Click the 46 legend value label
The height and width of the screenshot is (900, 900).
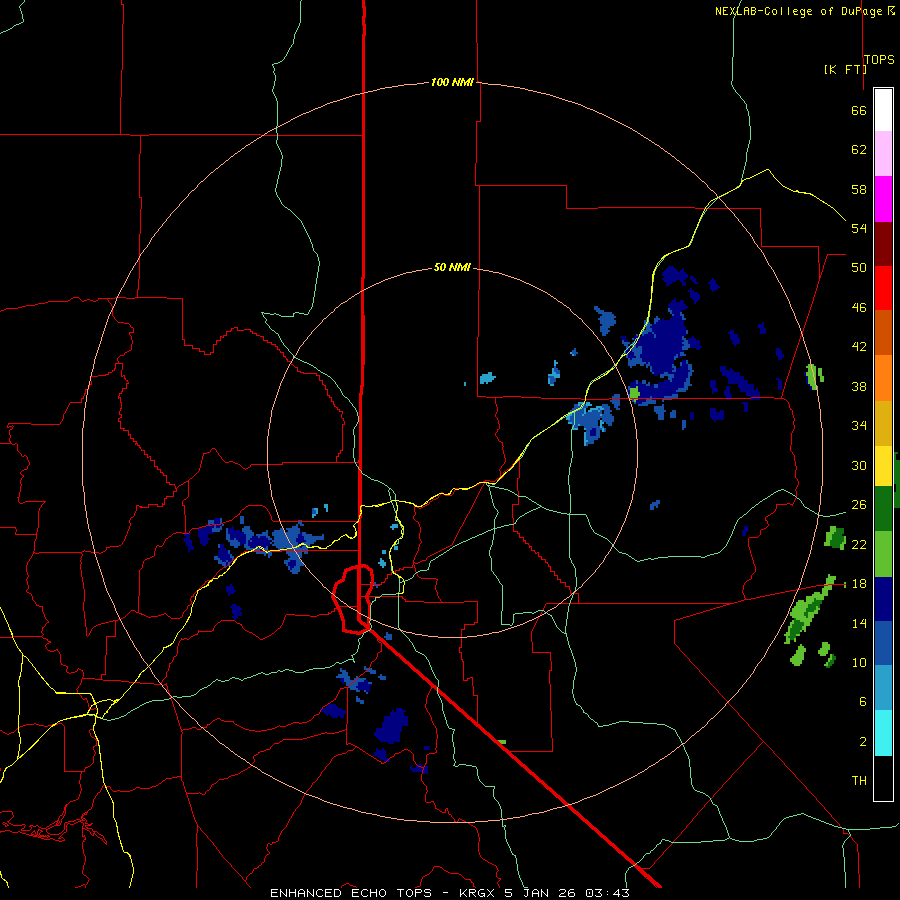click(x=859, y=308)
